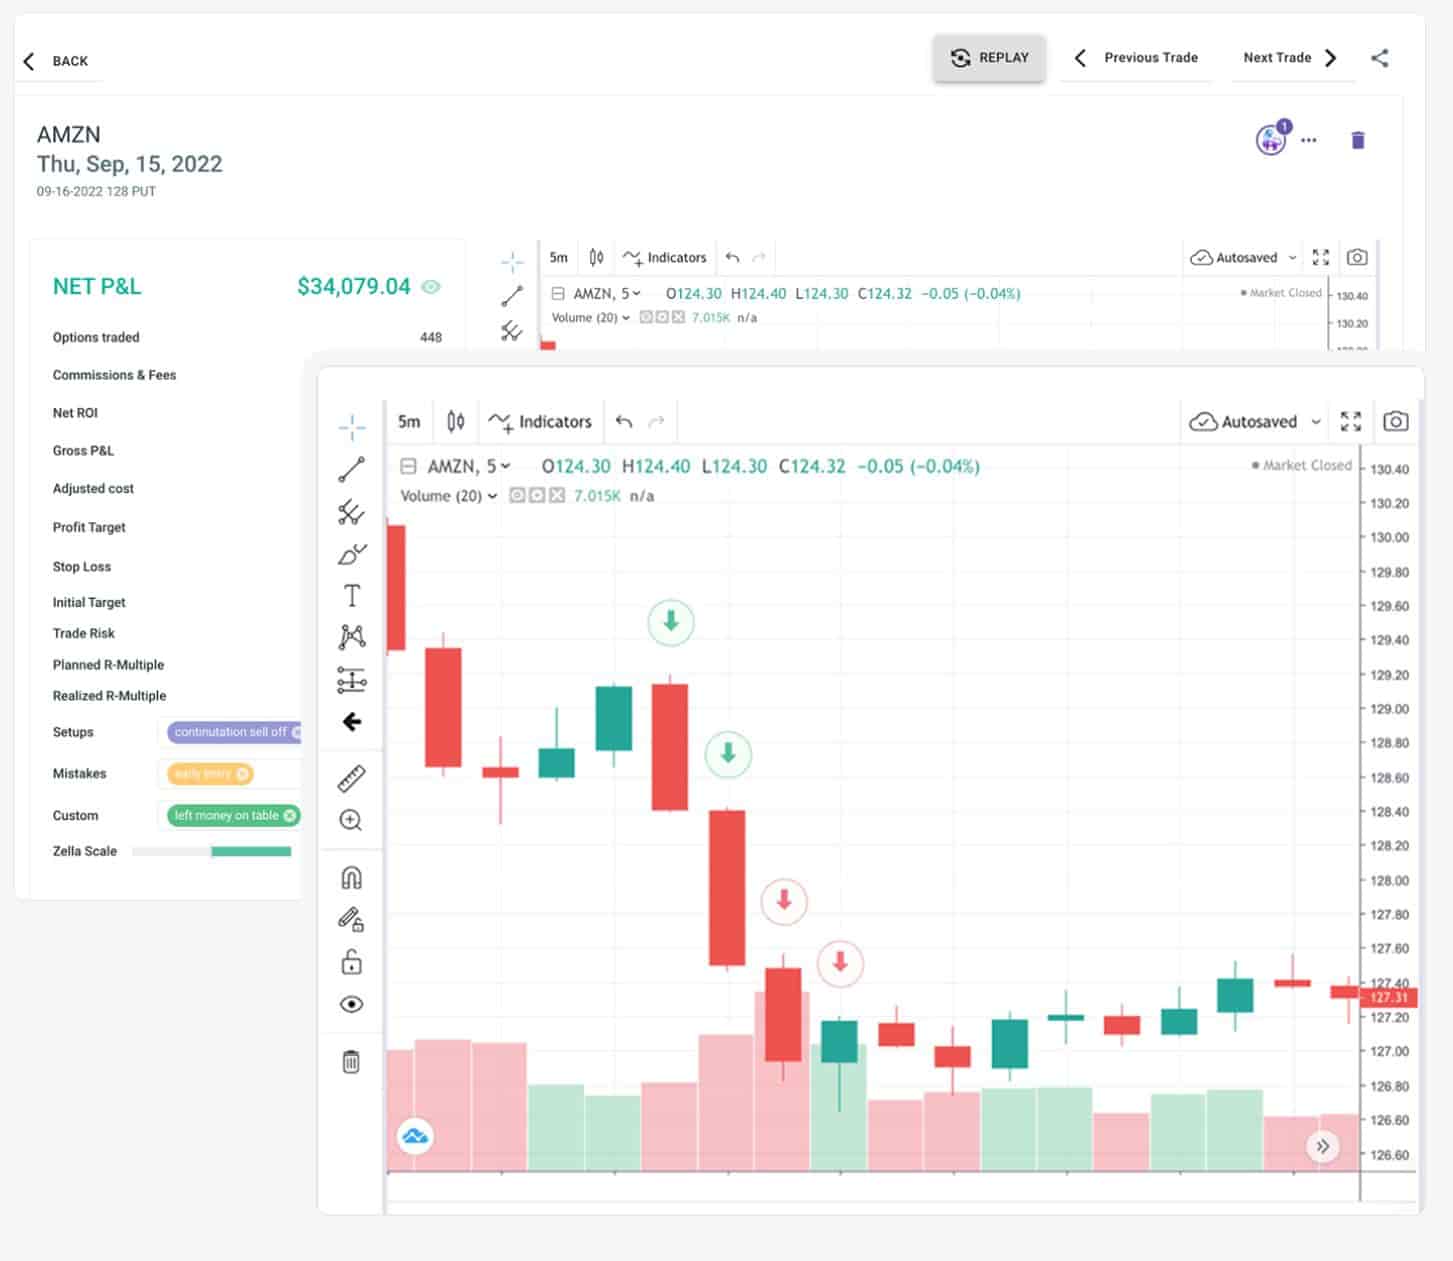Change candlestick chart style in front chart

click(x=456, y=421)
